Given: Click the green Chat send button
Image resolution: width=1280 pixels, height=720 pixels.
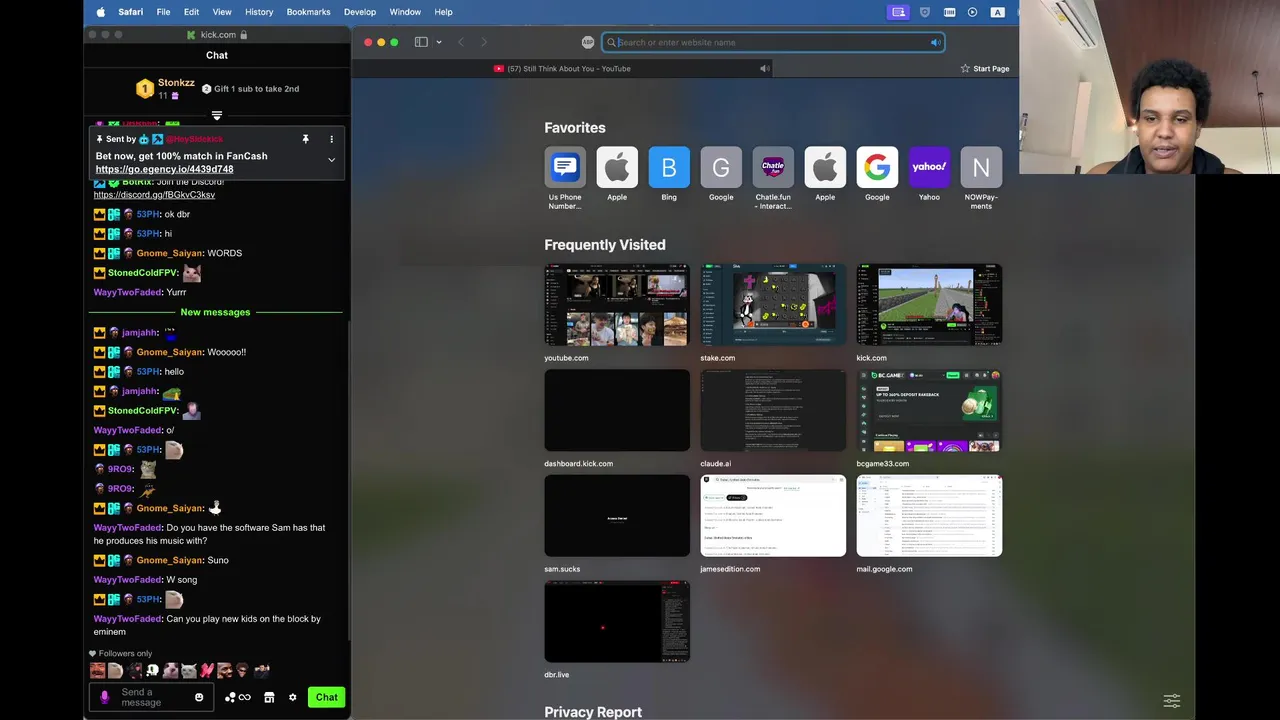Looking at the screenshot, I should pos(327,697).
